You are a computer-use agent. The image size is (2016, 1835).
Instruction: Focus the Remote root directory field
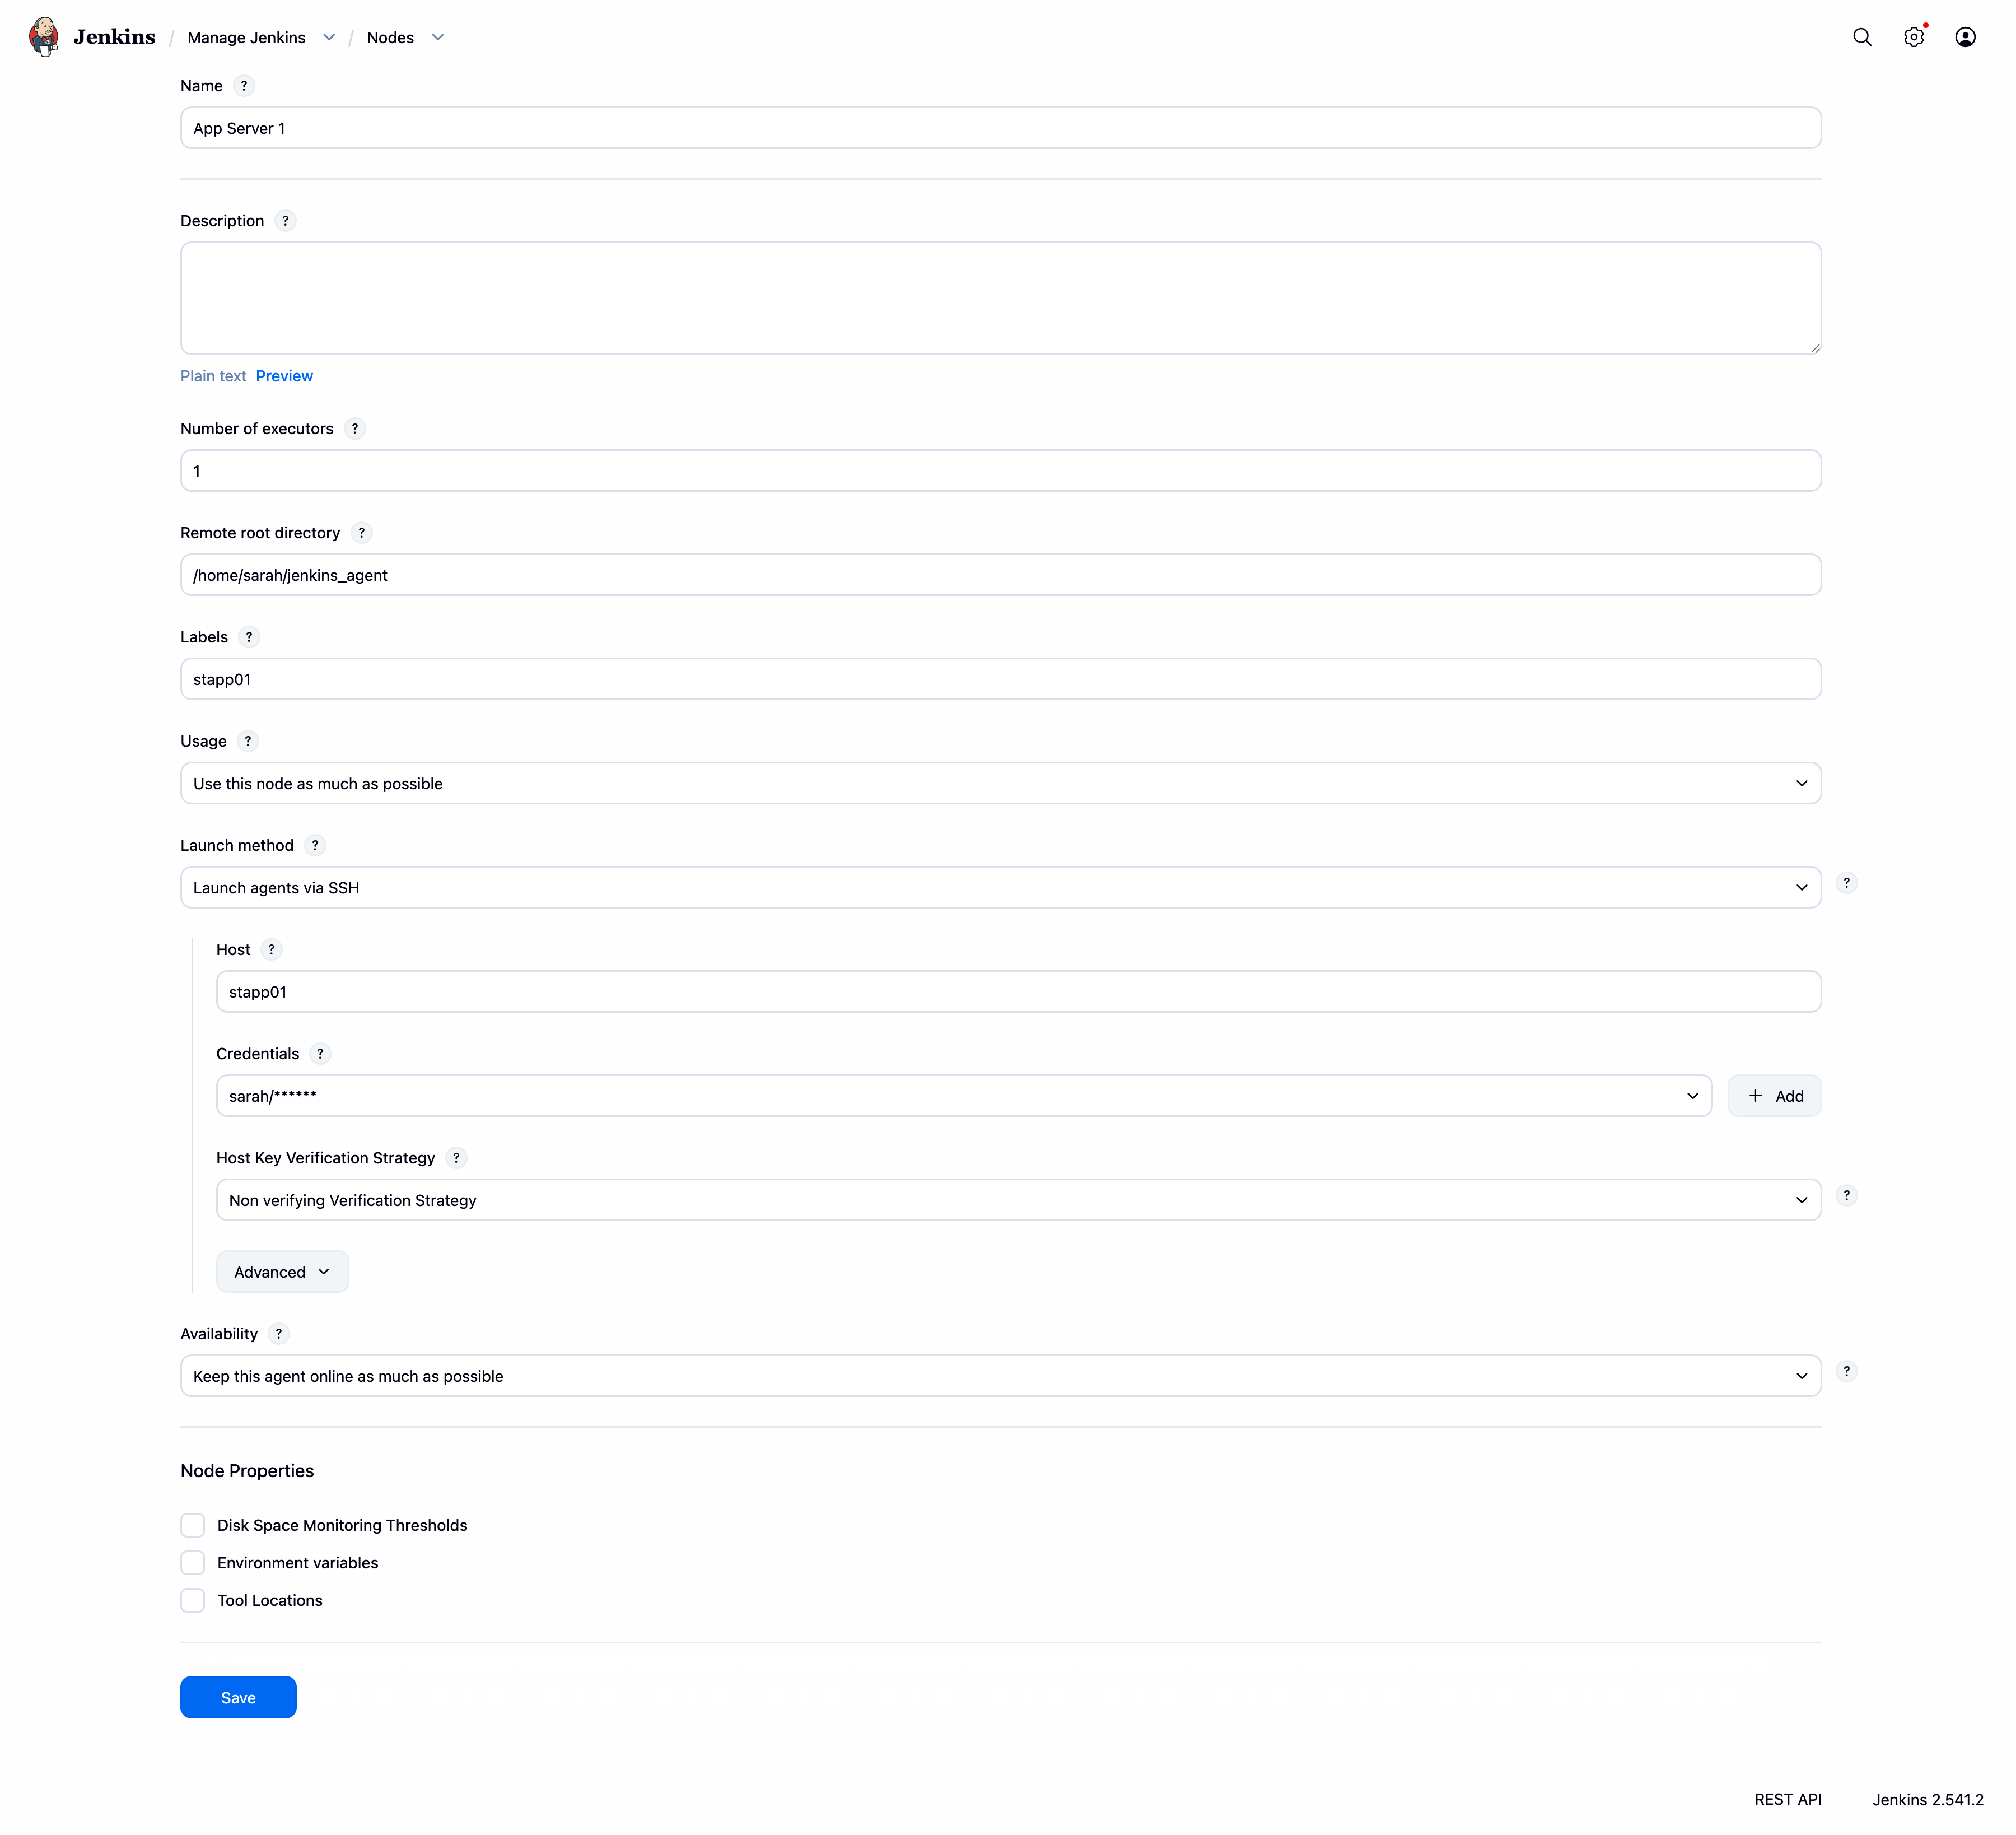point(1001,575)
